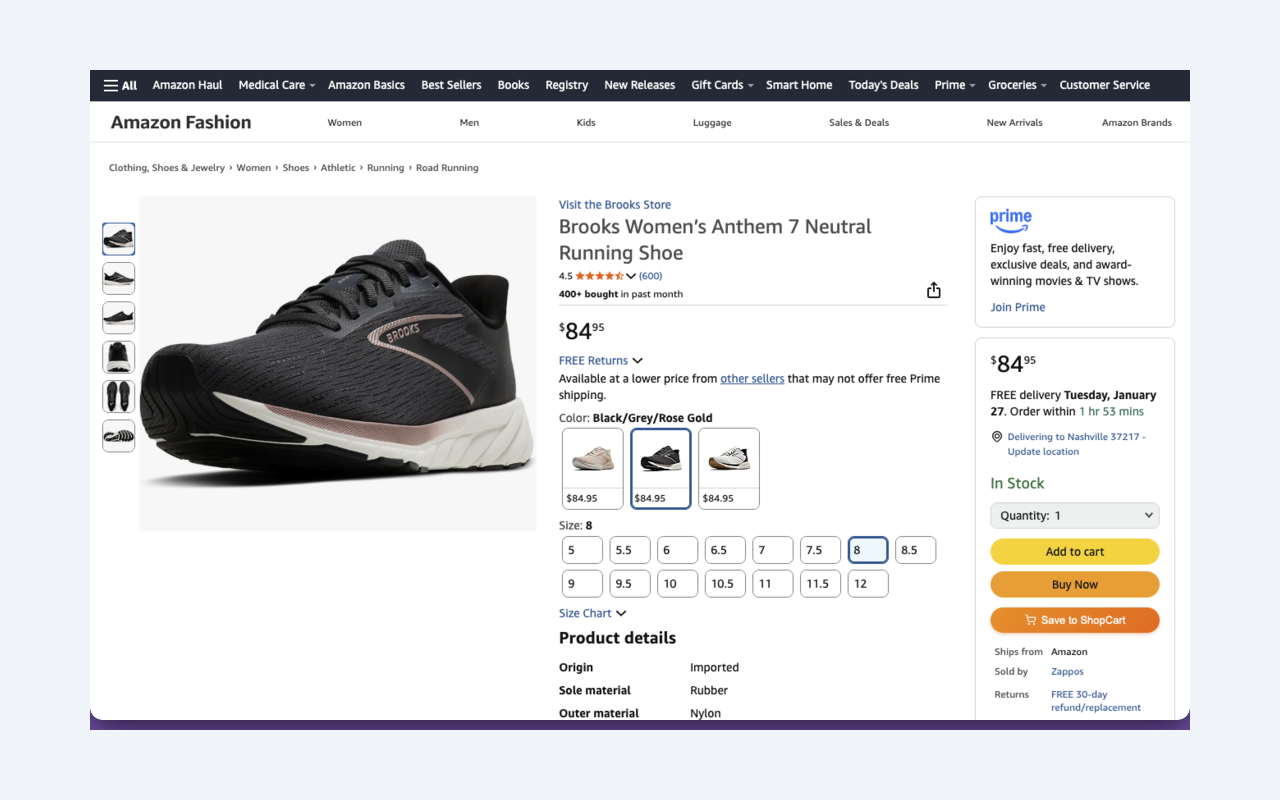Select size 11

tap(772, 583)
